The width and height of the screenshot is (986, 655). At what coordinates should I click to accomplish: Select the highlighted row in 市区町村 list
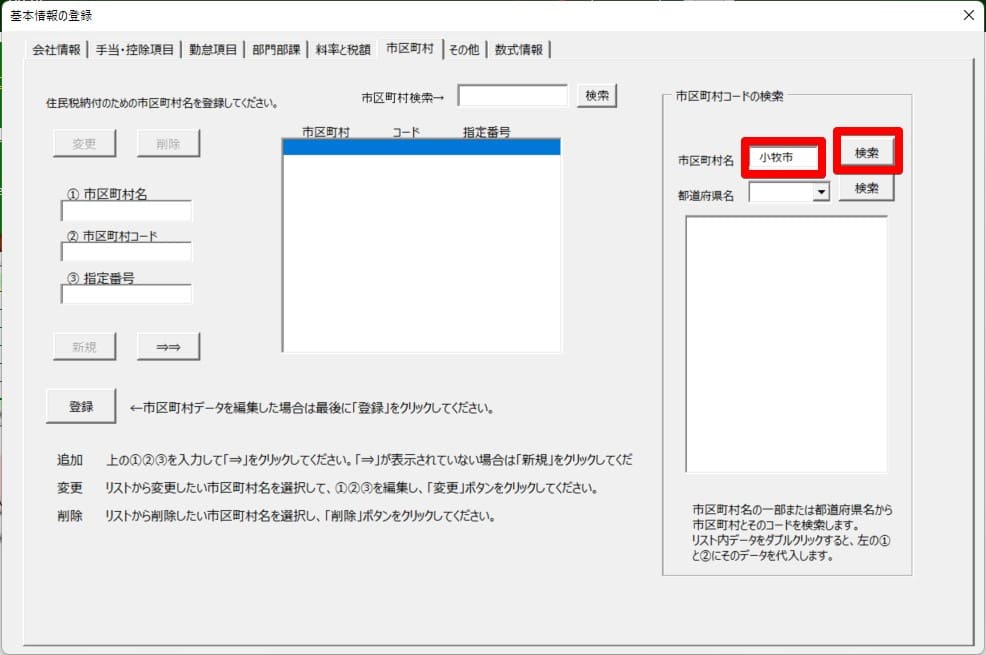(421, 147)
